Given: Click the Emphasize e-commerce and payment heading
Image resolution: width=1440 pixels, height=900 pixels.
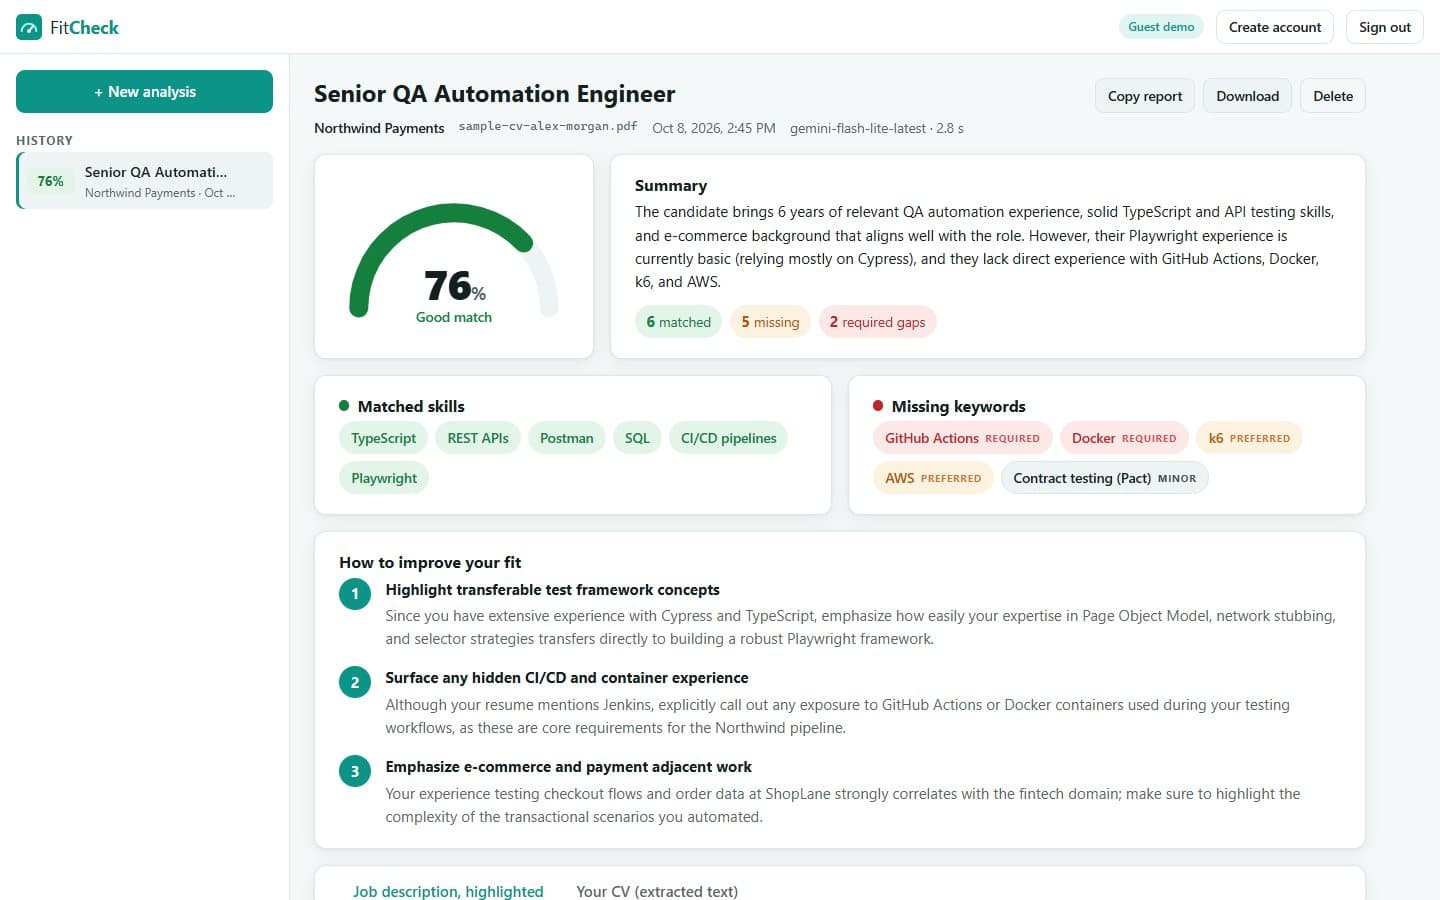Looking at the screenshot, I should click(x=568, y=767).
